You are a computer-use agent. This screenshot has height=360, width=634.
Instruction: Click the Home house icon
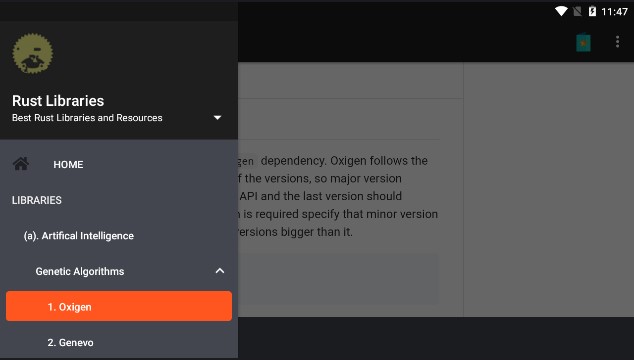coord(21,164)
